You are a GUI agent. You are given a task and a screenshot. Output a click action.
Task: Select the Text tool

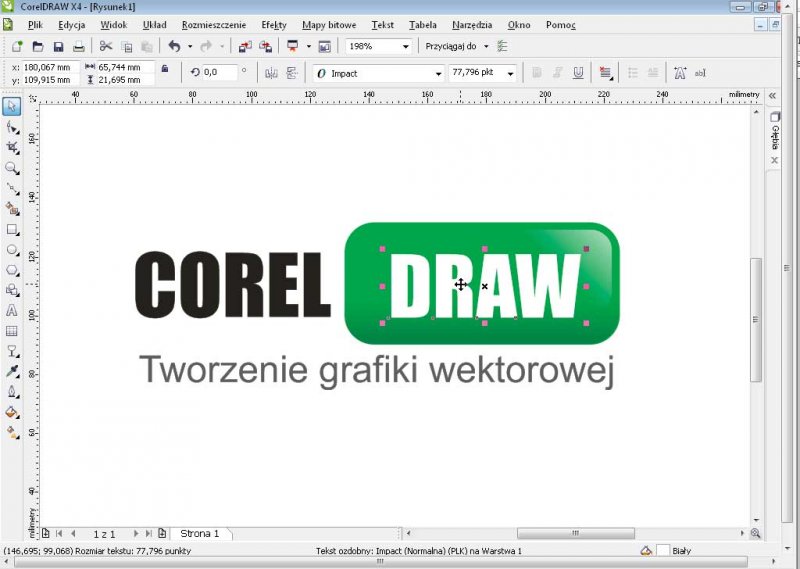click(12, 311)
